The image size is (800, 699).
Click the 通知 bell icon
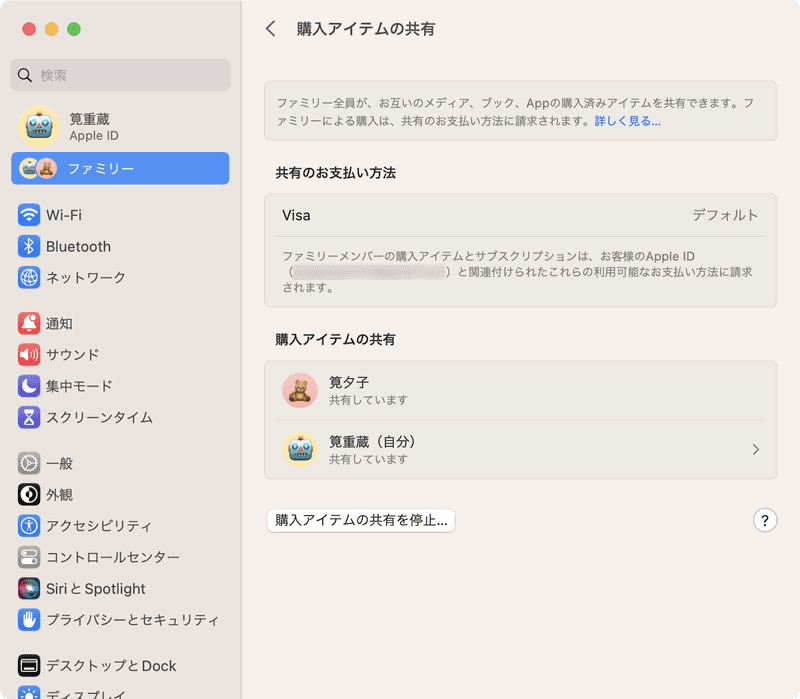pyautogui.click(x=29, y=323)
